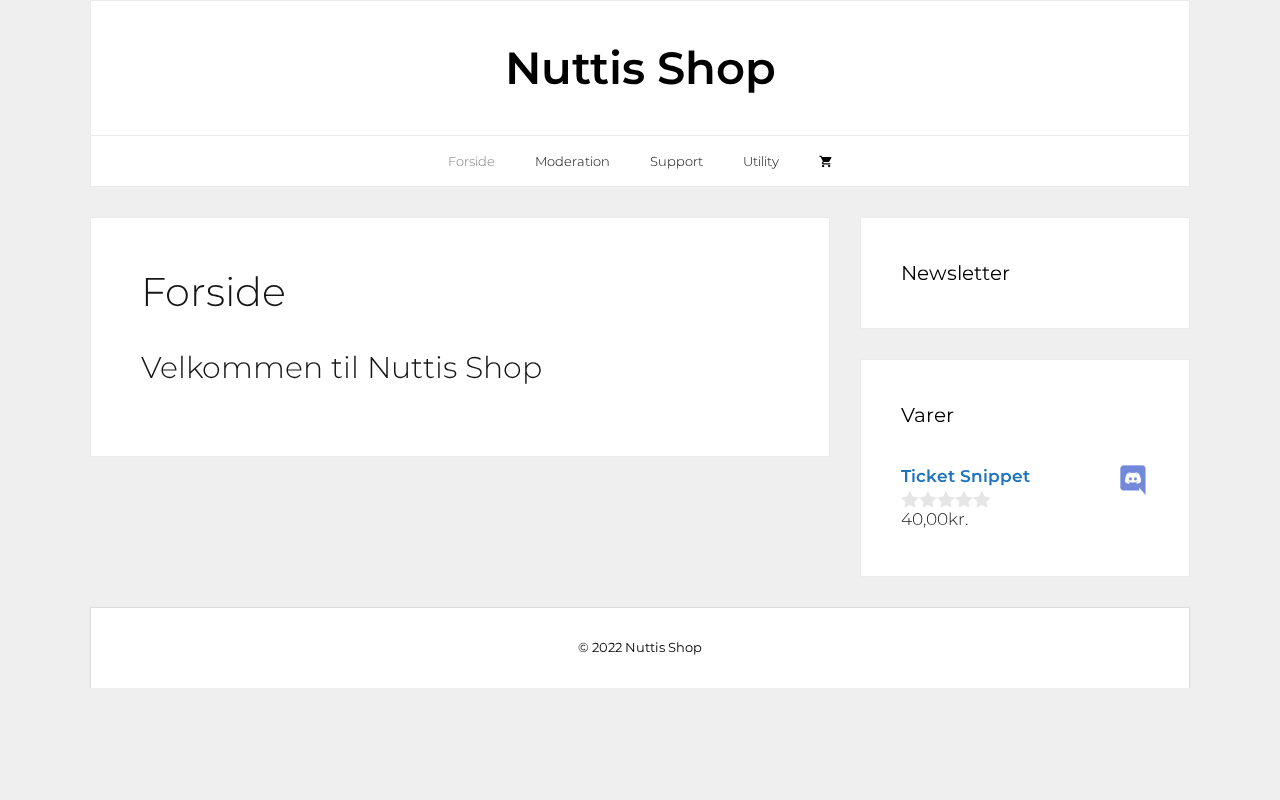Click the third rating star
This screenshot has height=800, width=1280.
[x=946, y=500]
